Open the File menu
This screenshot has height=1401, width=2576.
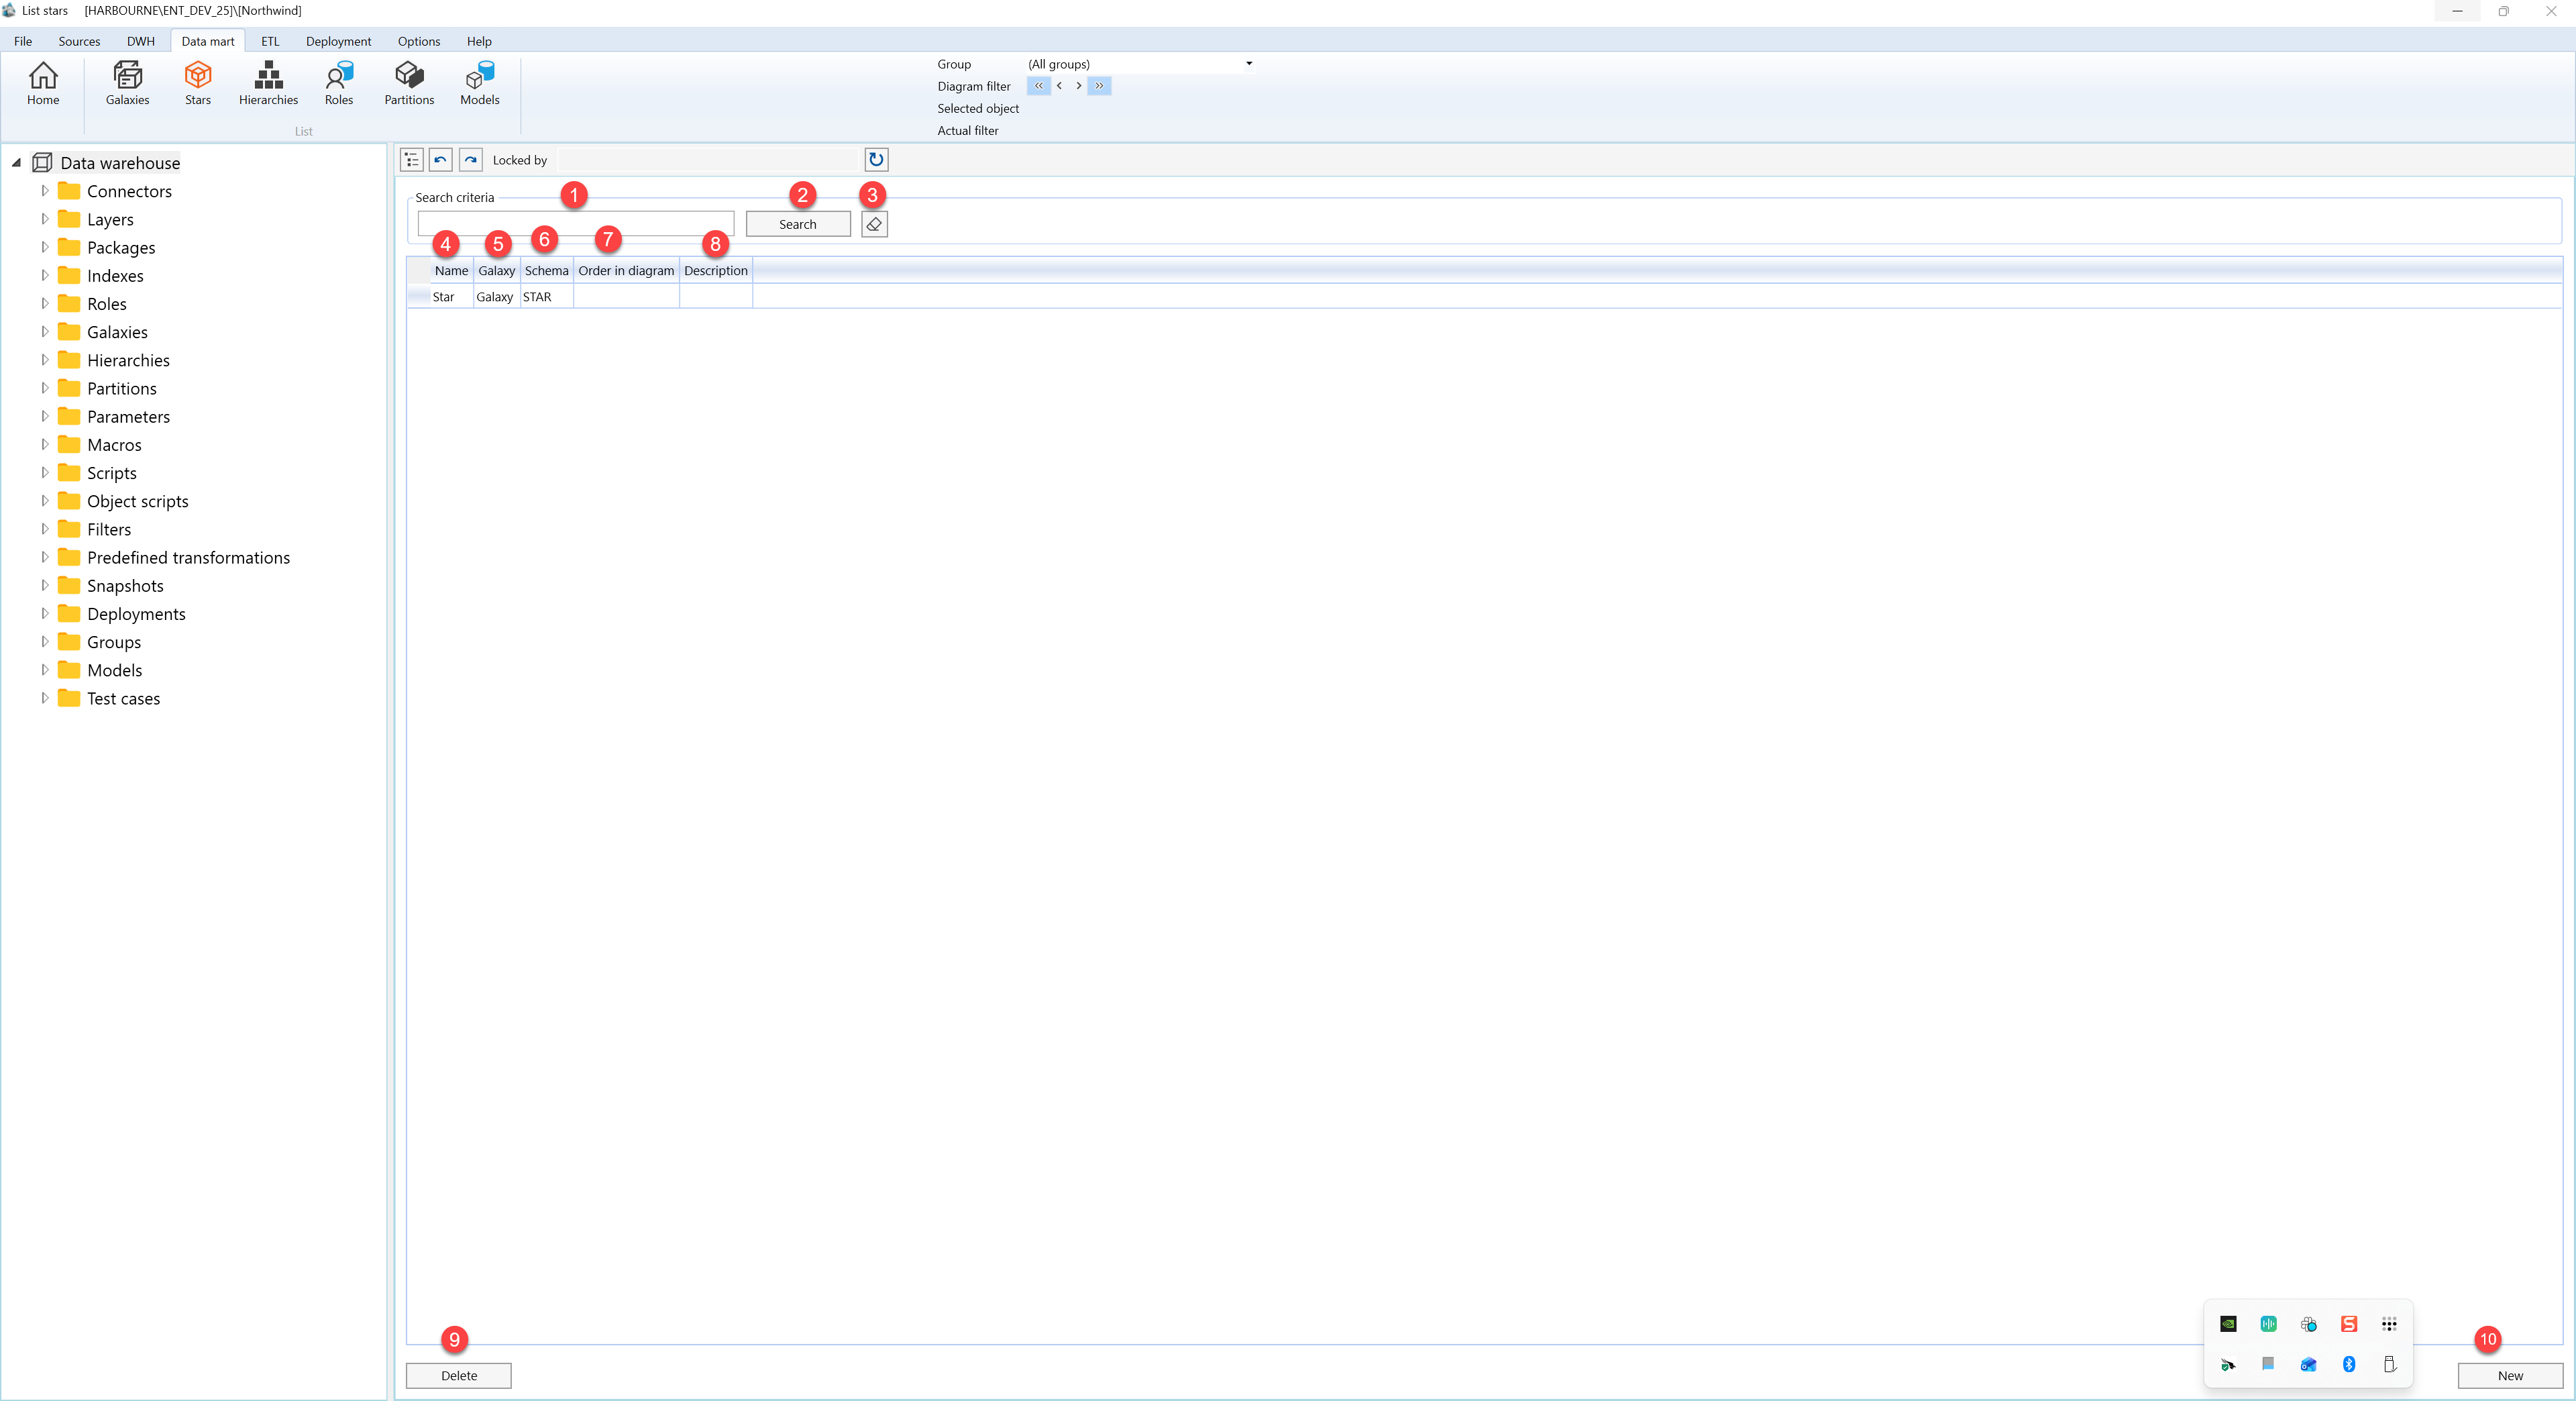coord(23,41)
